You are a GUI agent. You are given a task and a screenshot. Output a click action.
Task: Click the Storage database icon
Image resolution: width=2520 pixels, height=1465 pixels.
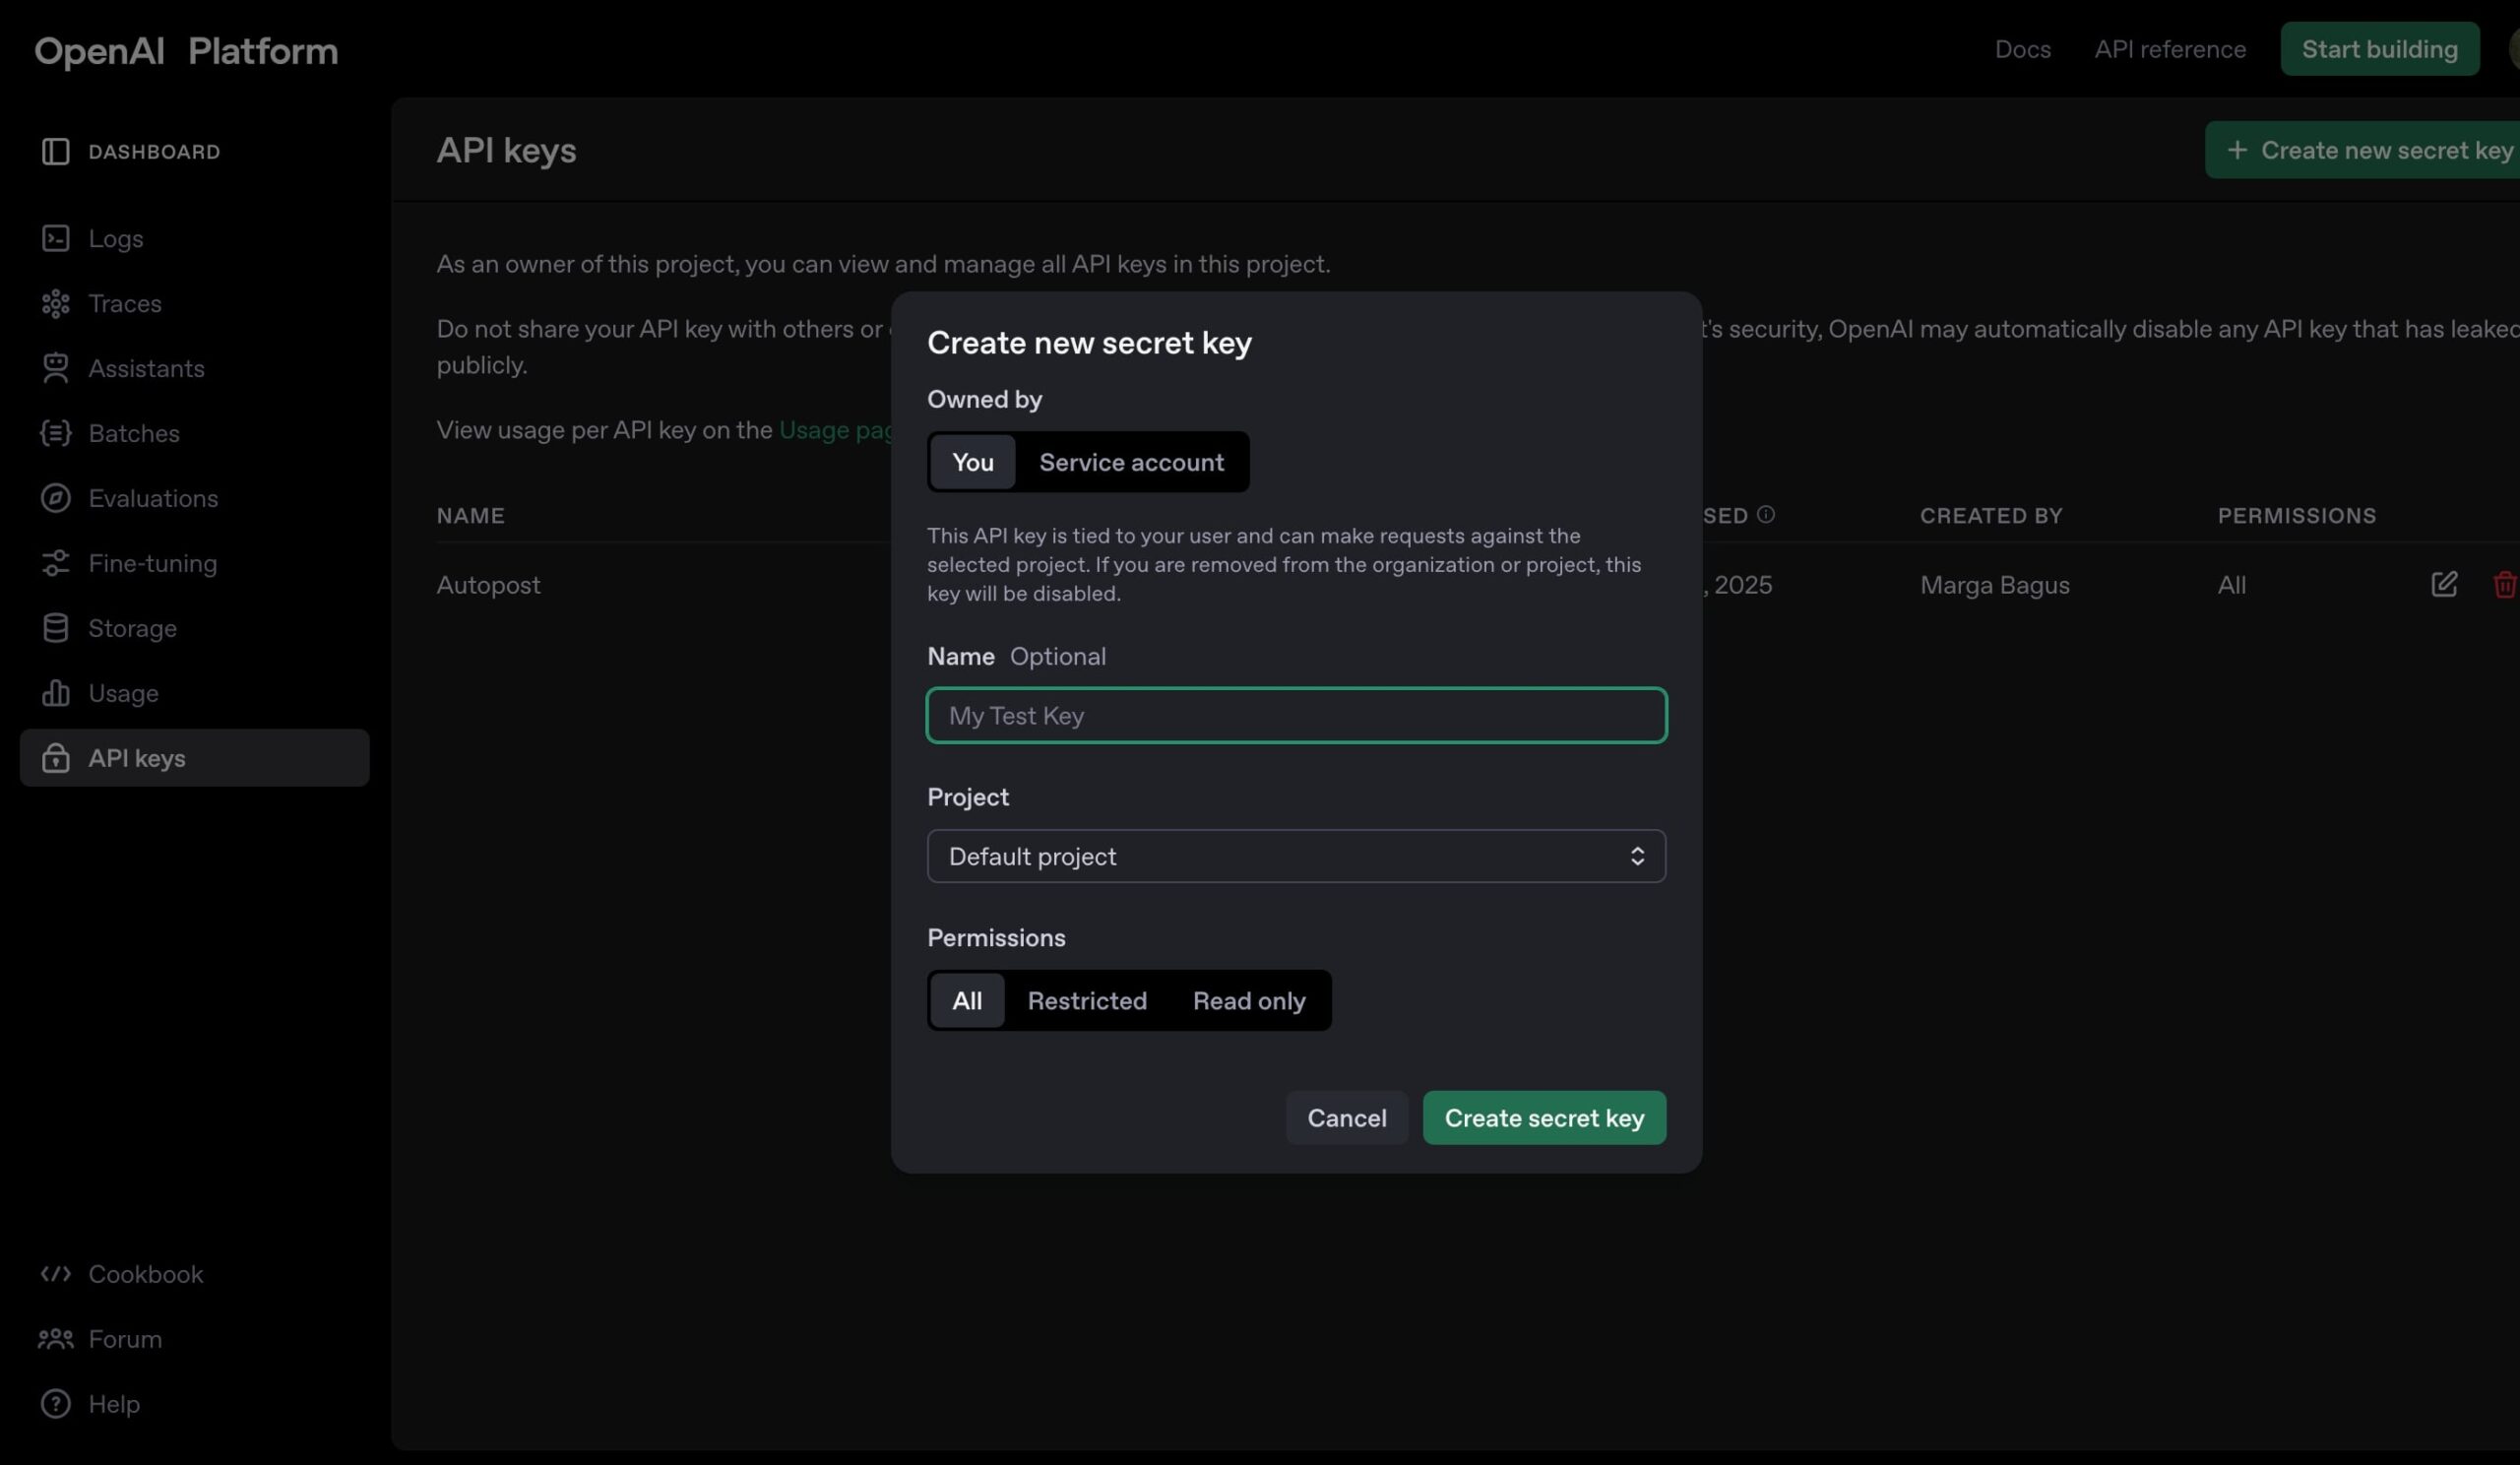[55, 628]
